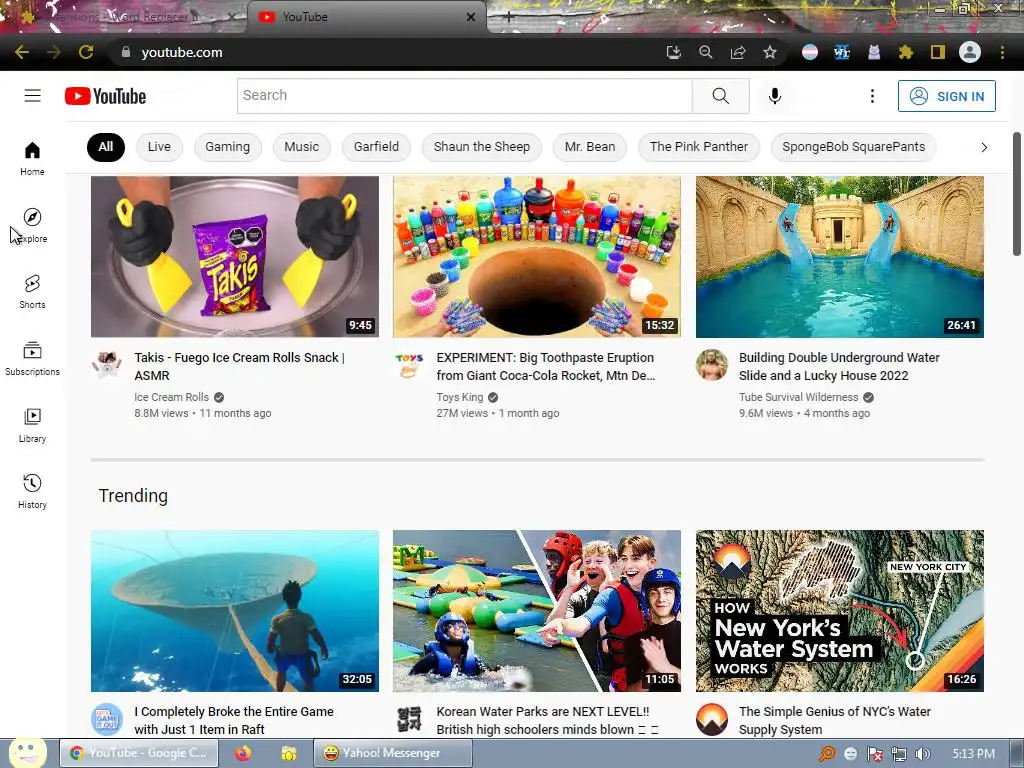1024x768 pixels.
Task: Open Library in the sidebar
Action: [x=32, y=425]
